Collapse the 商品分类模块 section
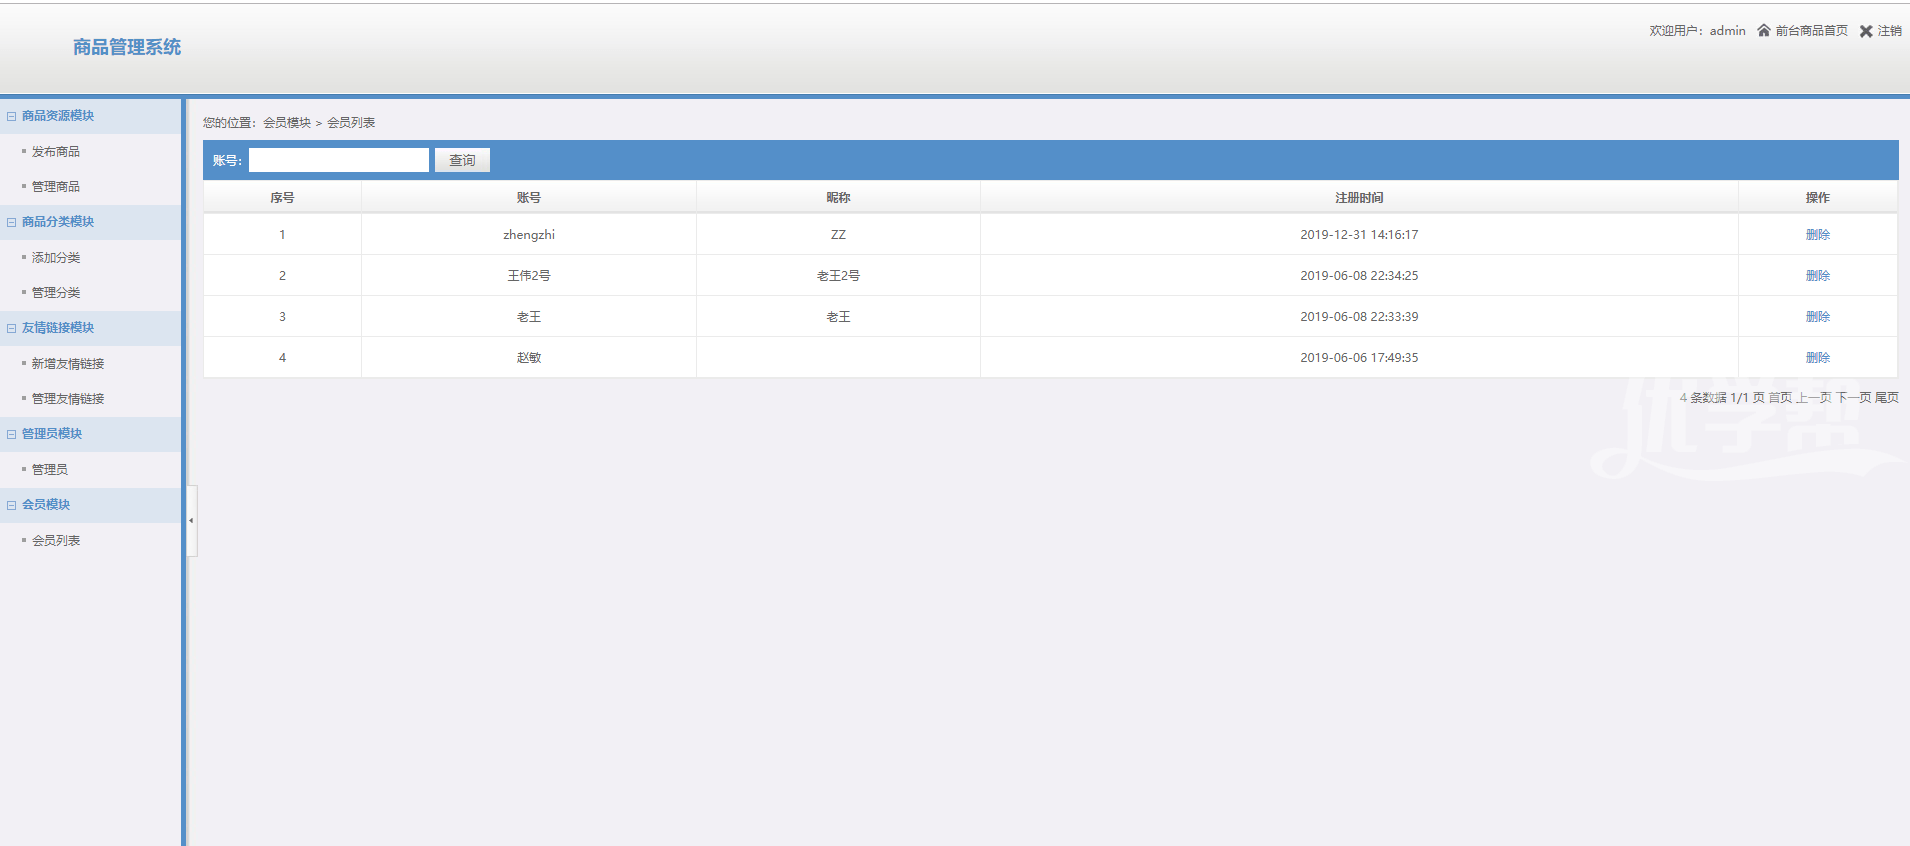 pyautogui.click(x=12, y=222)
